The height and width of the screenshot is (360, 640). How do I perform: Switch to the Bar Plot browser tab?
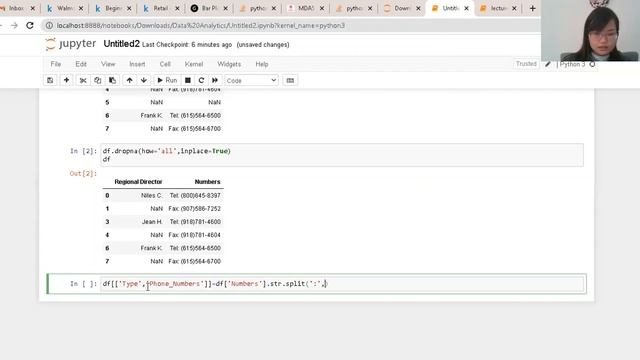(x=209, y=8)
